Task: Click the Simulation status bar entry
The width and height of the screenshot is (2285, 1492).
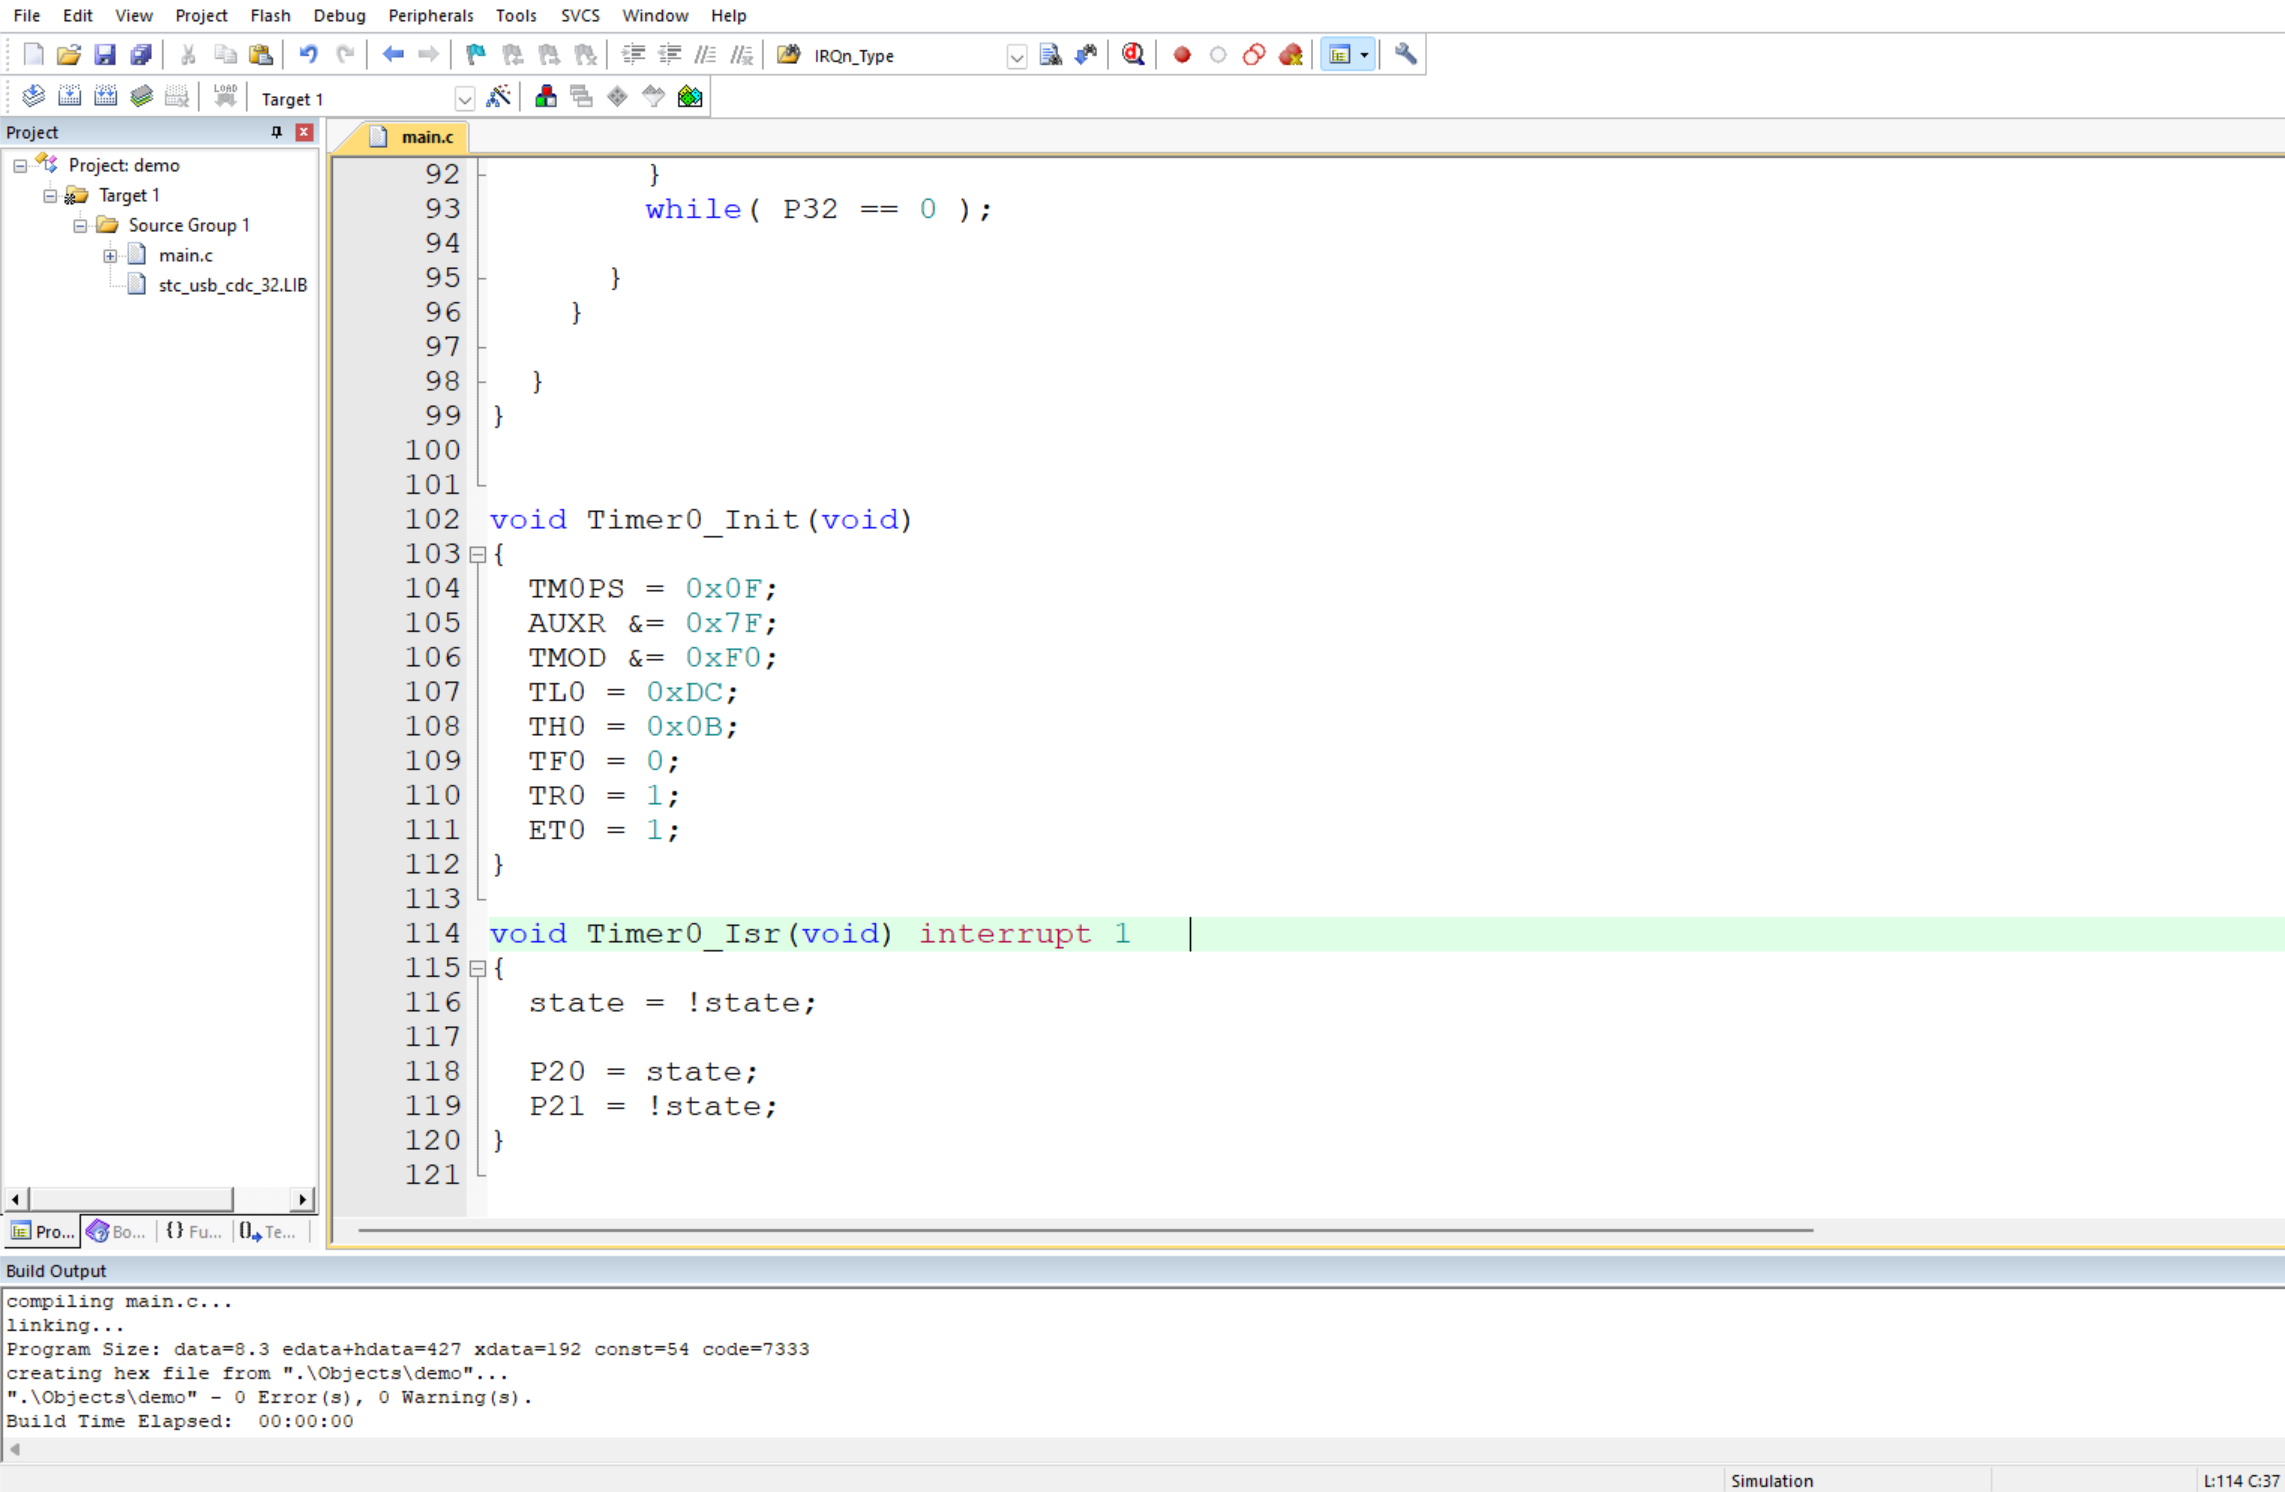Action: pos(1771,1481)
